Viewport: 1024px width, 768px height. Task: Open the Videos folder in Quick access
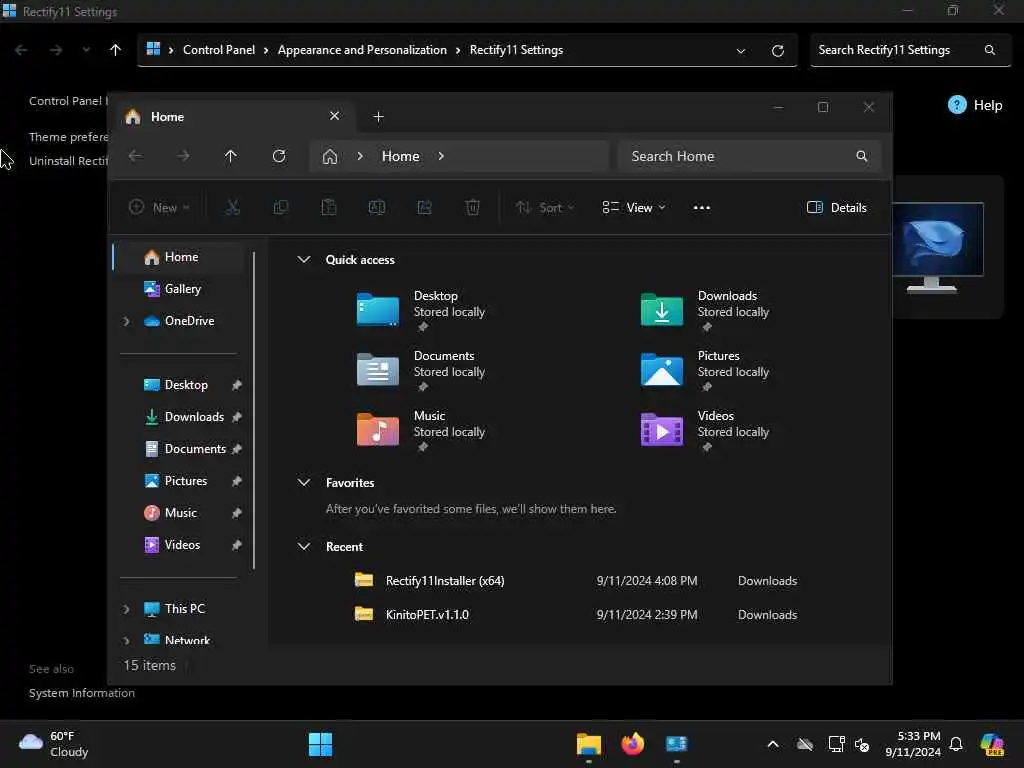point(705,430)
